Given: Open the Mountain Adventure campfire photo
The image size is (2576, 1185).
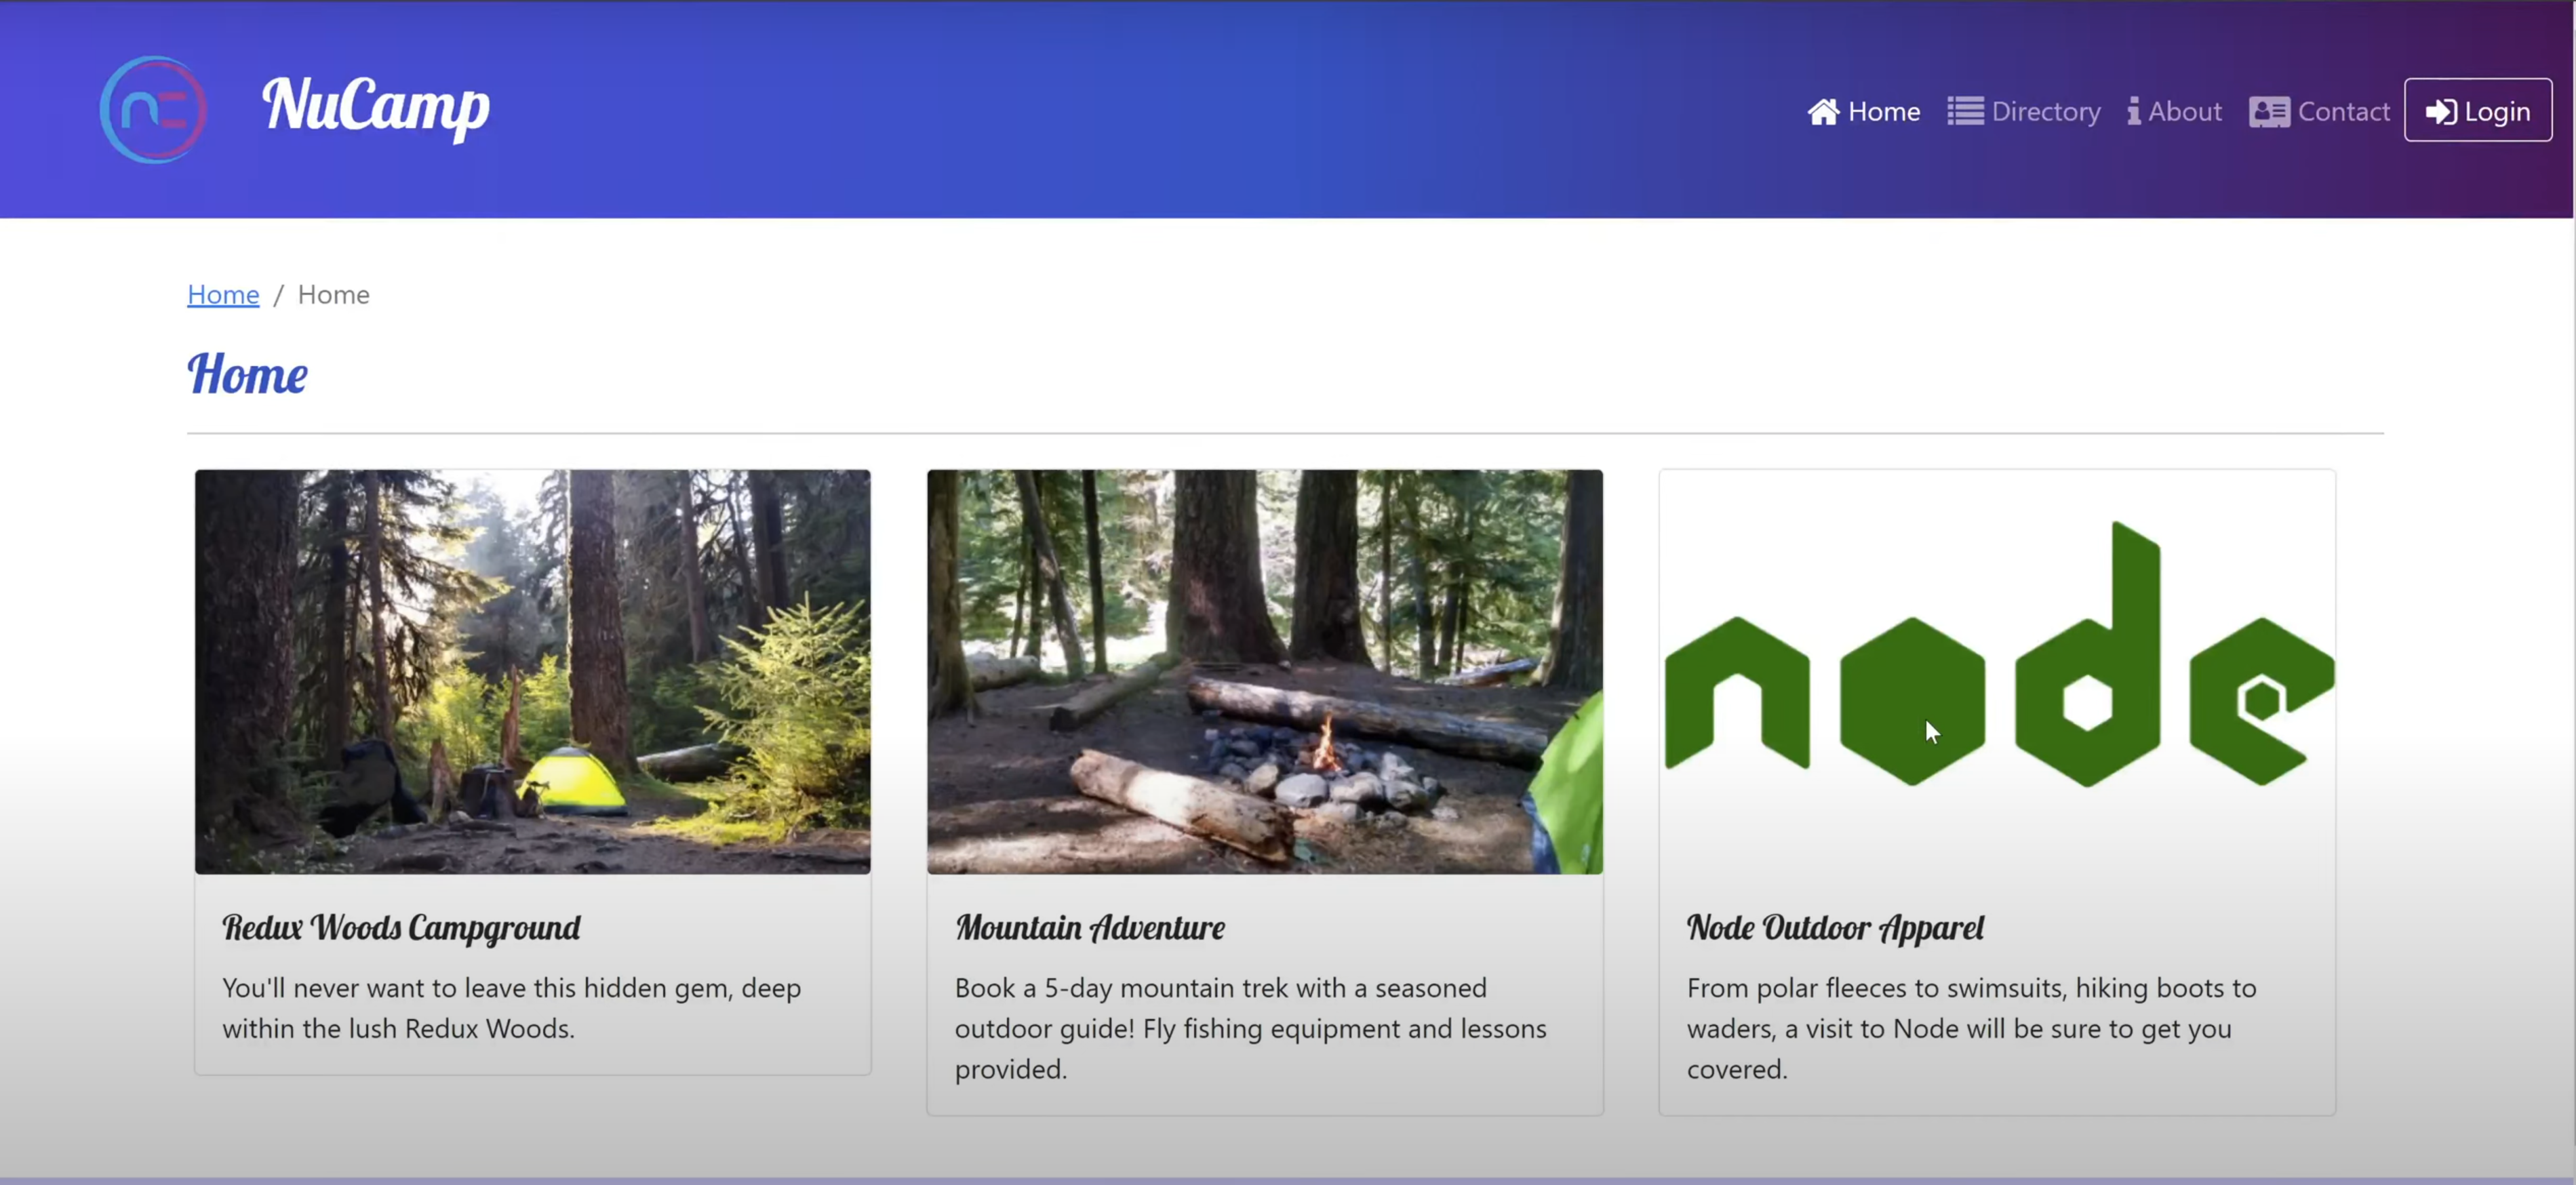Looking at the screenshot, I should 1265,672.
